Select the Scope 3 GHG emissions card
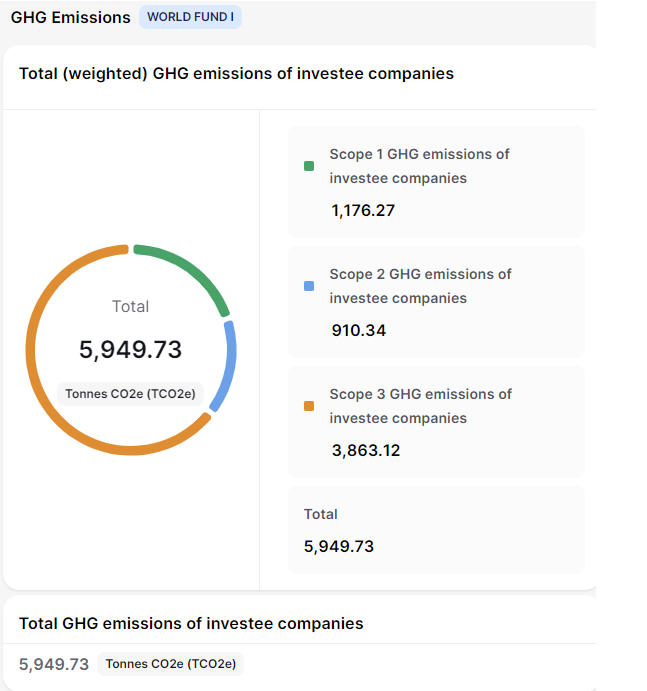This screenshot has height=691, width=647. (436, 422)
